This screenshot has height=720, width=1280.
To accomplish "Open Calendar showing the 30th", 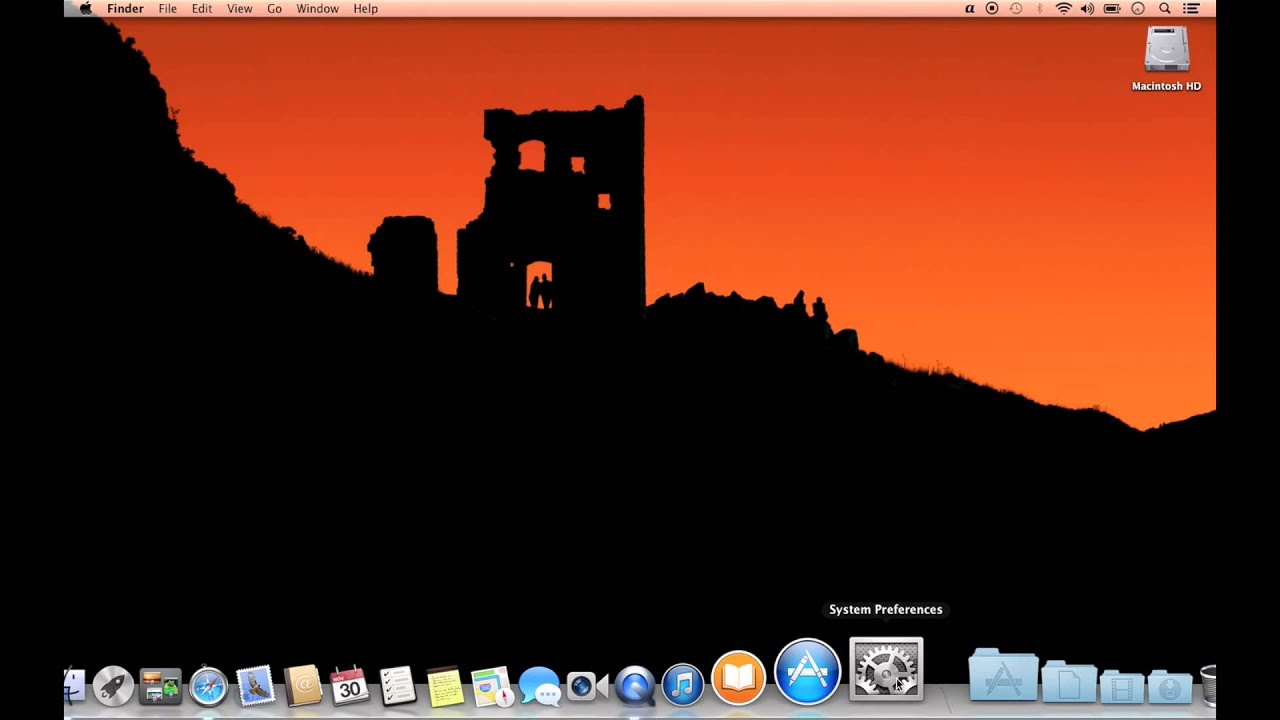I will (349, 687).
